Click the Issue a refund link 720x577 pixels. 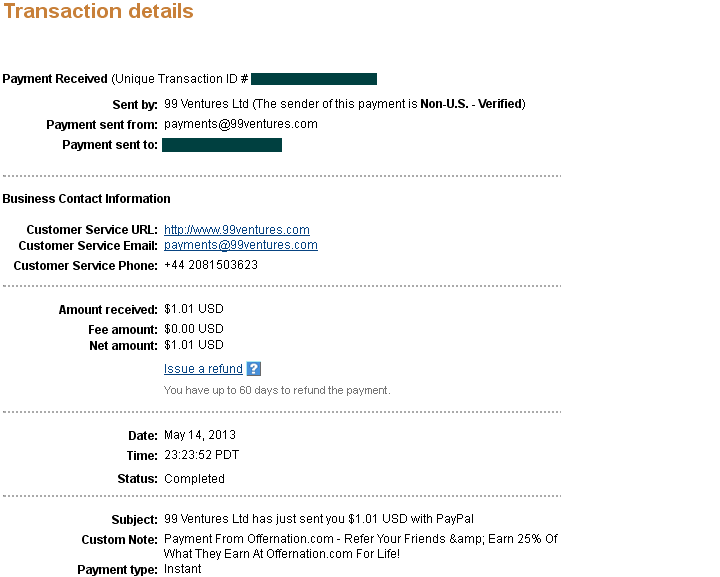(203, 369)
